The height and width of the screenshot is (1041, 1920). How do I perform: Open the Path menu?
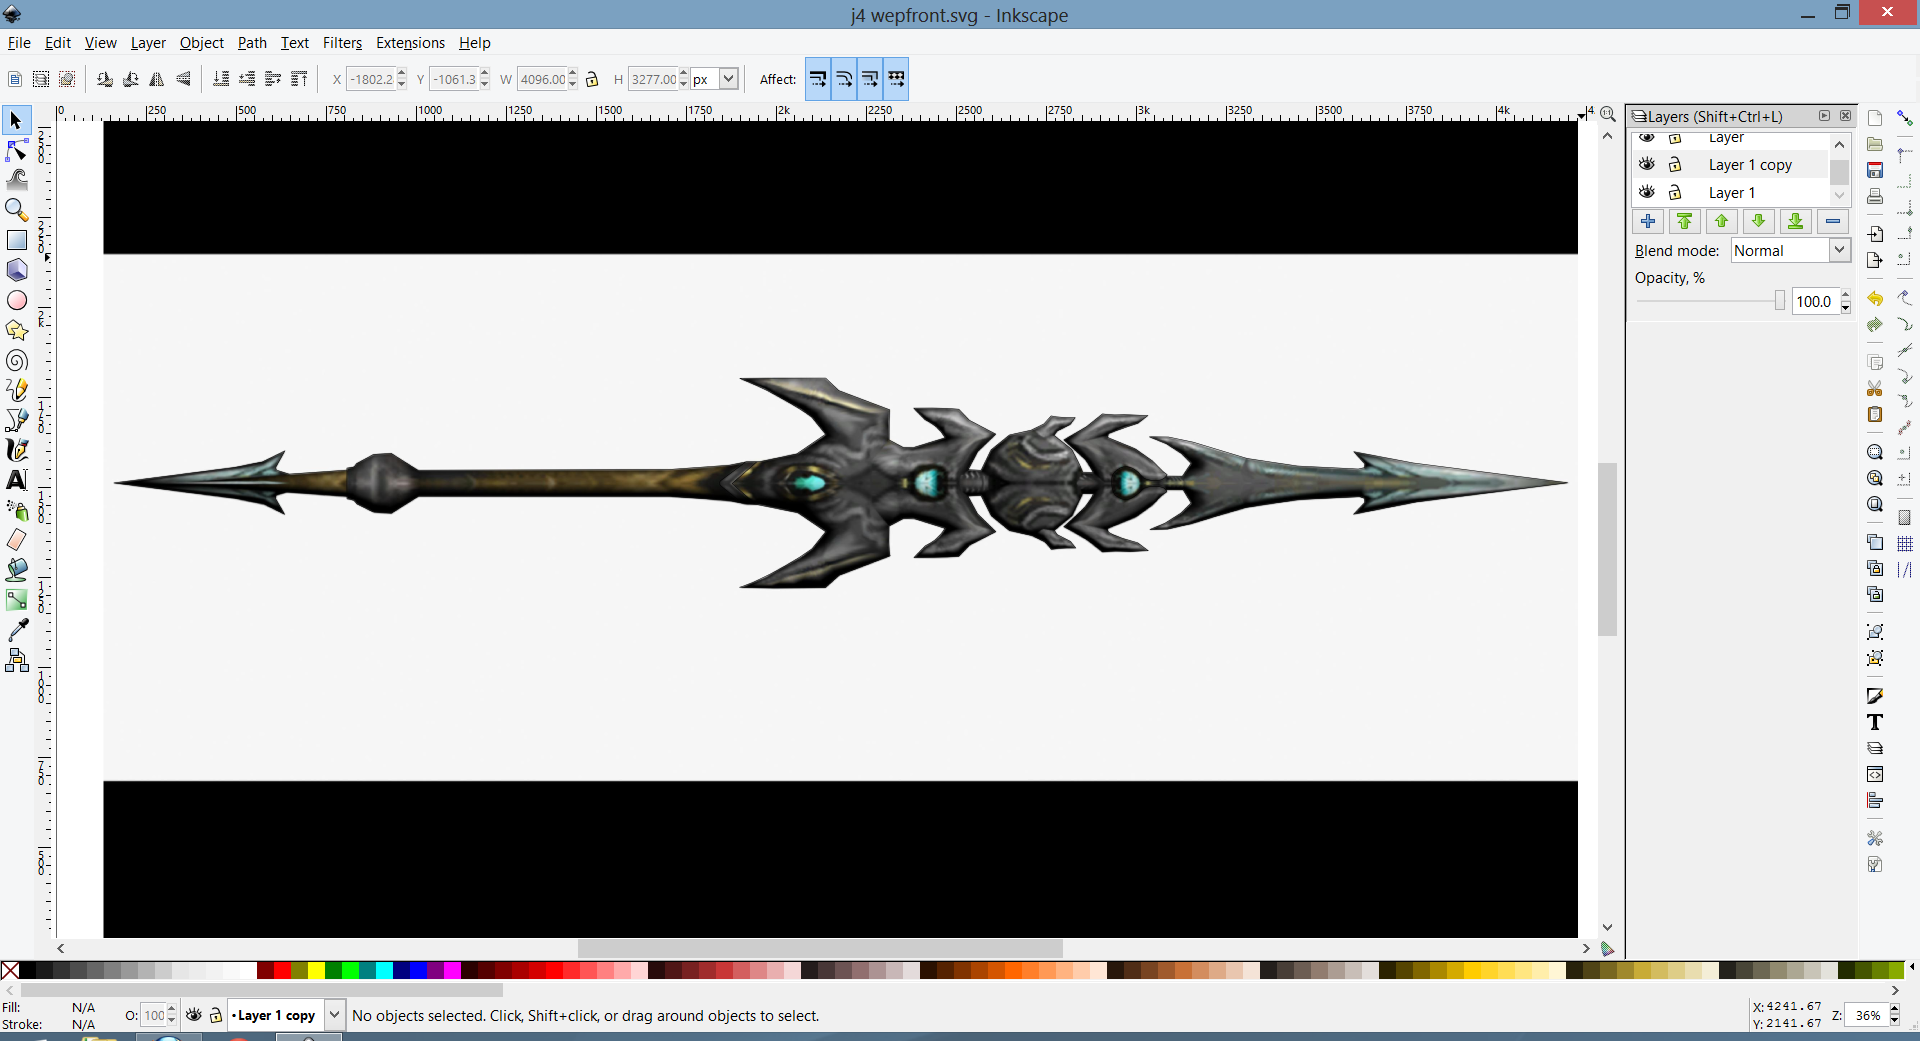tap(252, 43)
